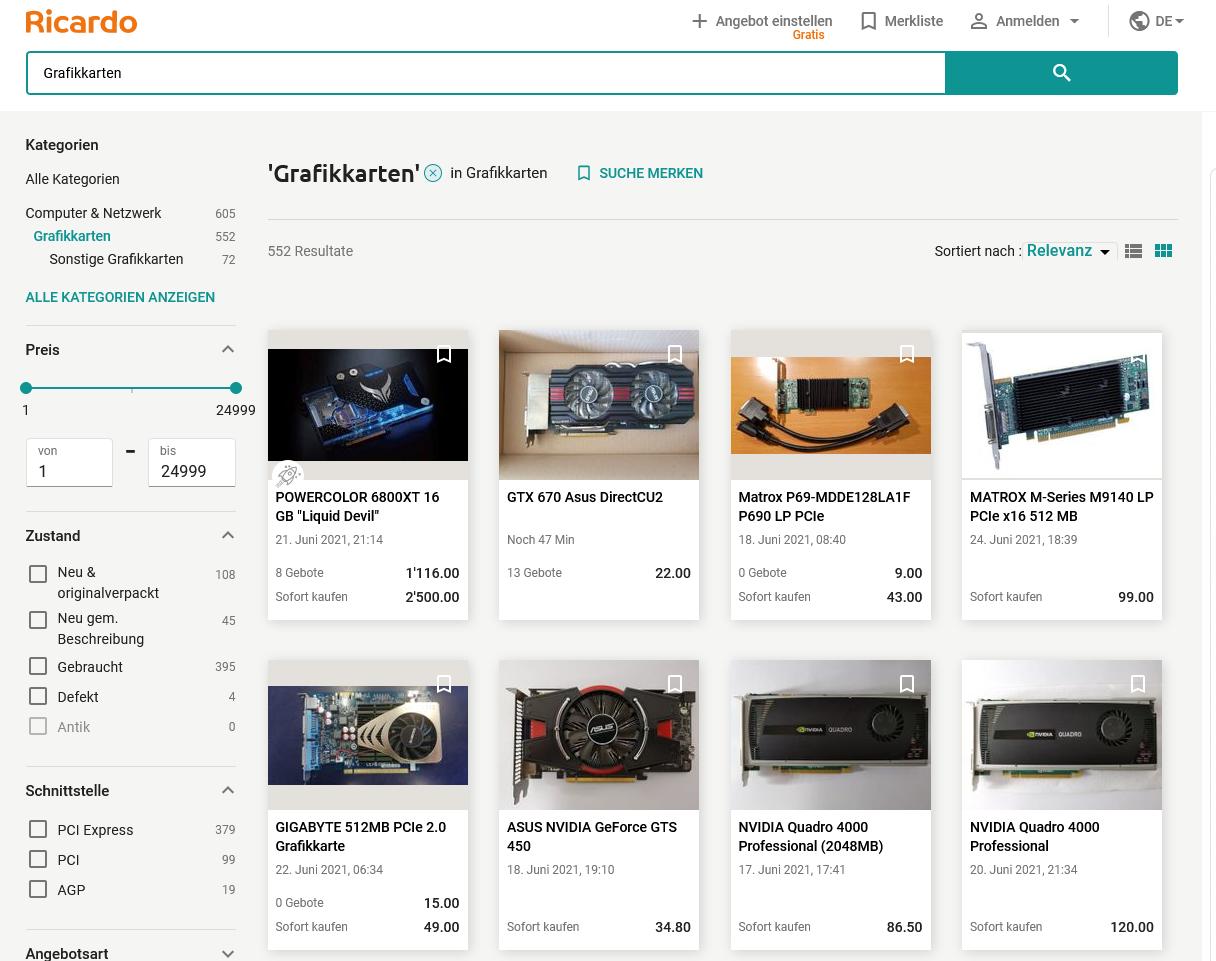The image size is (1216, 961).
Task: Select 'Alle Kategorien' in the category list
Action: (x=72, y=179)
